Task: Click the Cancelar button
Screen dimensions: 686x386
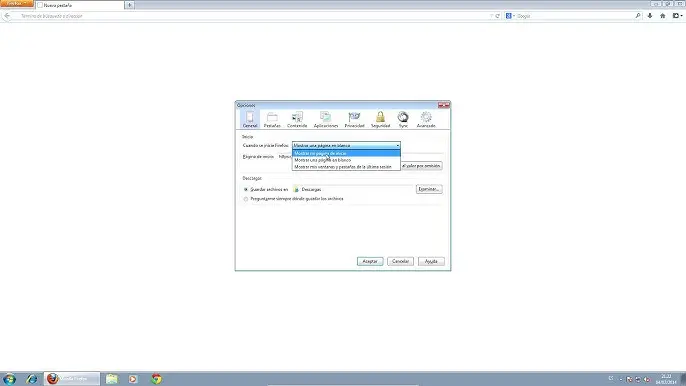Action: 400,261
